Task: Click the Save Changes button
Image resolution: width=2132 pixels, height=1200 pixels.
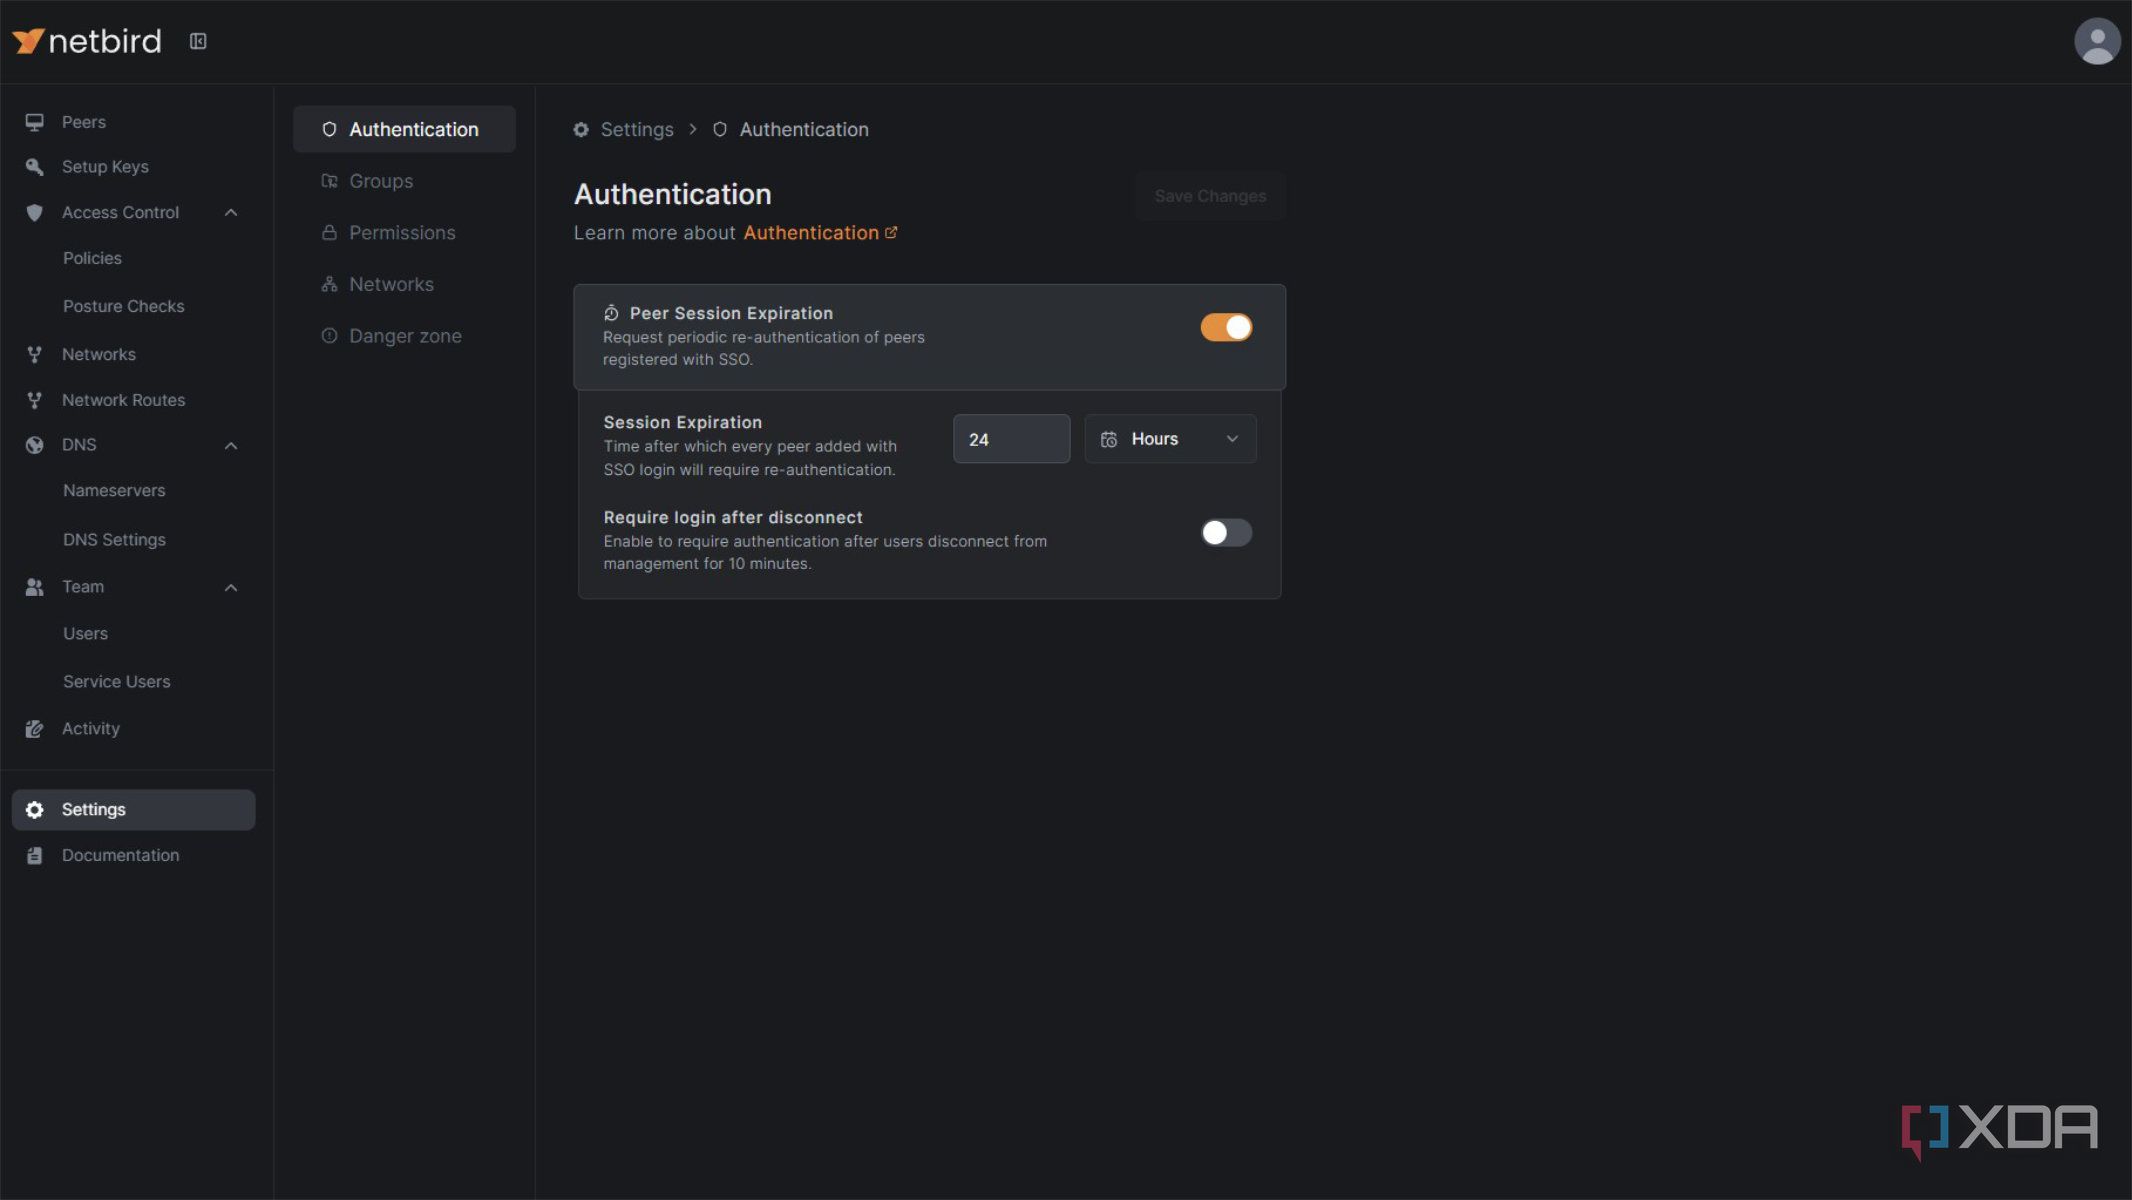Action: [1210, 196]
